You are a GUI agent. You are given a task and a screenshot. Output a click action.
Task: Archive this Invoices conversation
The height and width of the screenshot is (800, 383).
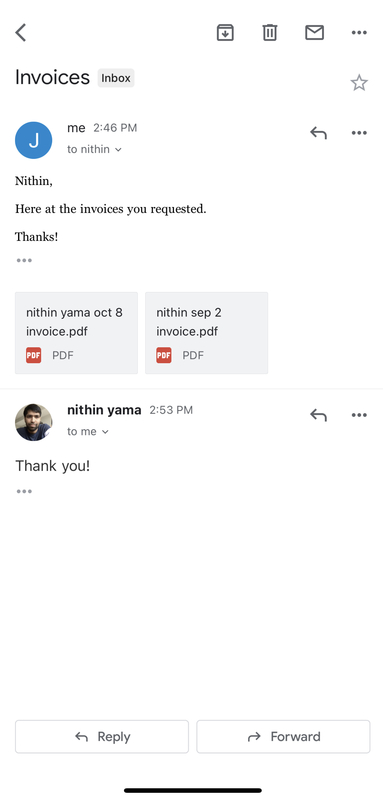coord(225,33)
